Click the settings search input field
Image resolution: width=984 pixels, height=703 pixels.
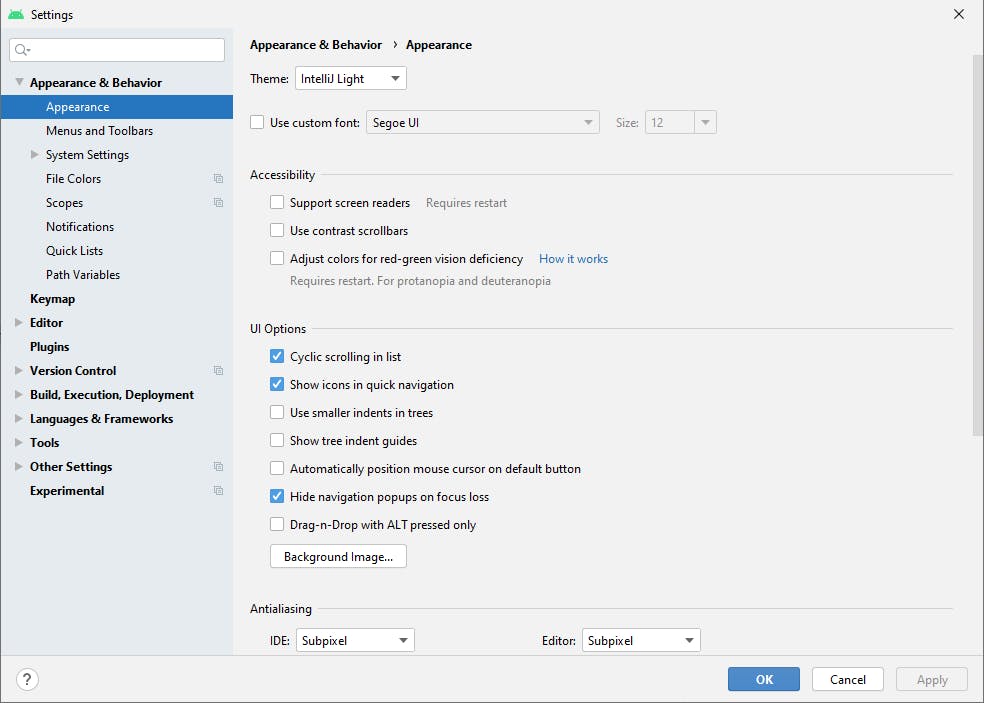coord(125,50)
